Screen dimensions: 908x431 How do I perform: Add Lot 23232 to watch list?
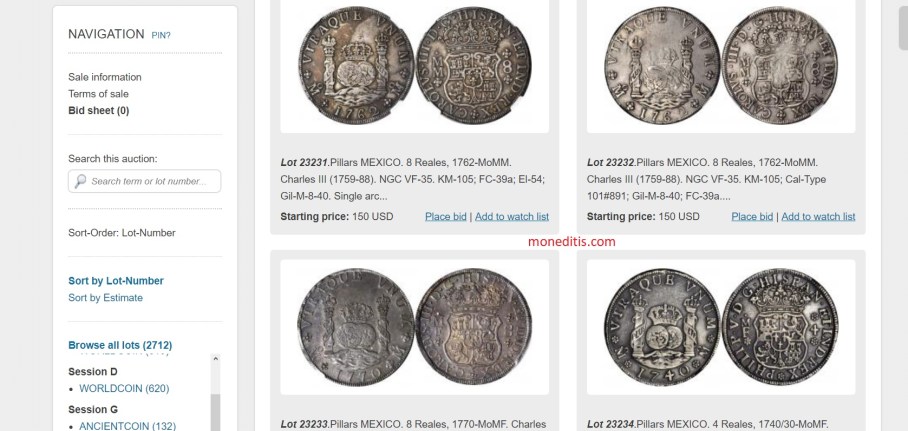click(x=818, y=217)
